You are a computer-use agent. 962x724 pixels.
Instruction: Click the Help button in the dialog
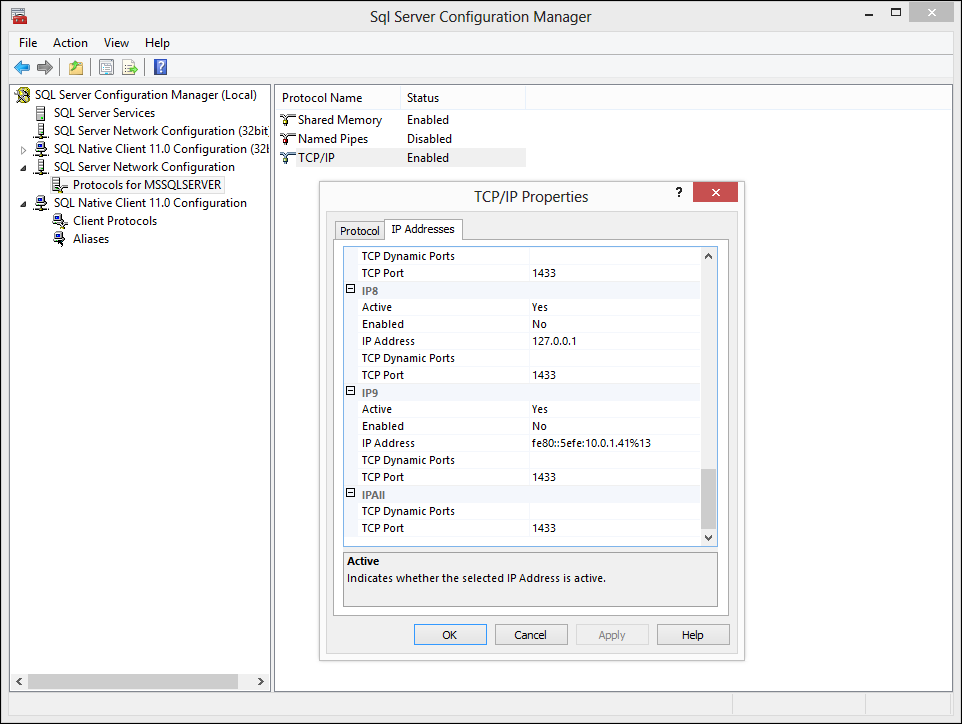693,634
